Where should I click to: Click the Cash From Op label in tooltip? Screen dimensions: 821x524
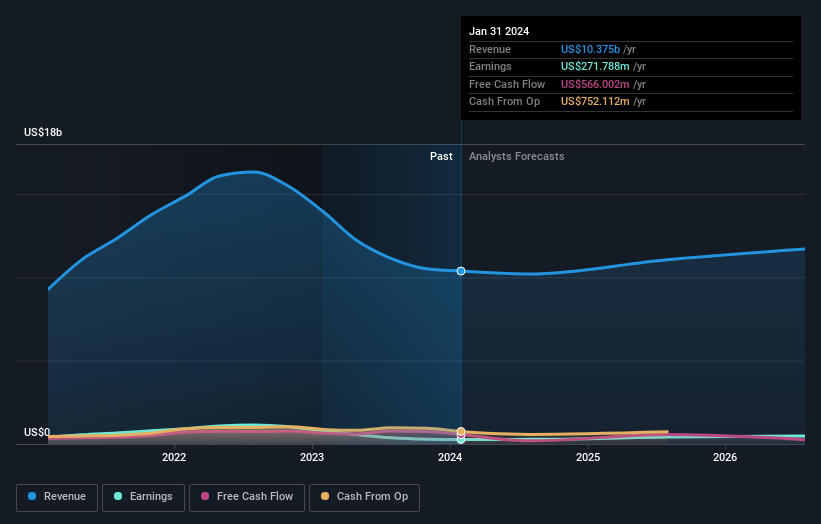point(504,102)
